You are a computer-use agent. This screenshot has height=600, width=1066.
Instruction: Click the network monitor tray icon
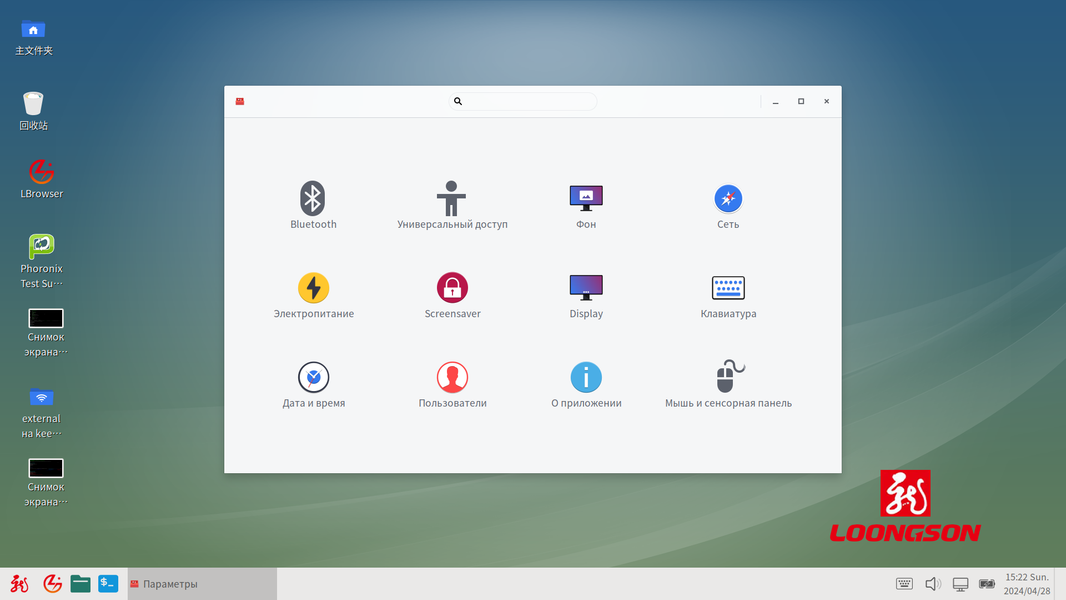(961, 584)
